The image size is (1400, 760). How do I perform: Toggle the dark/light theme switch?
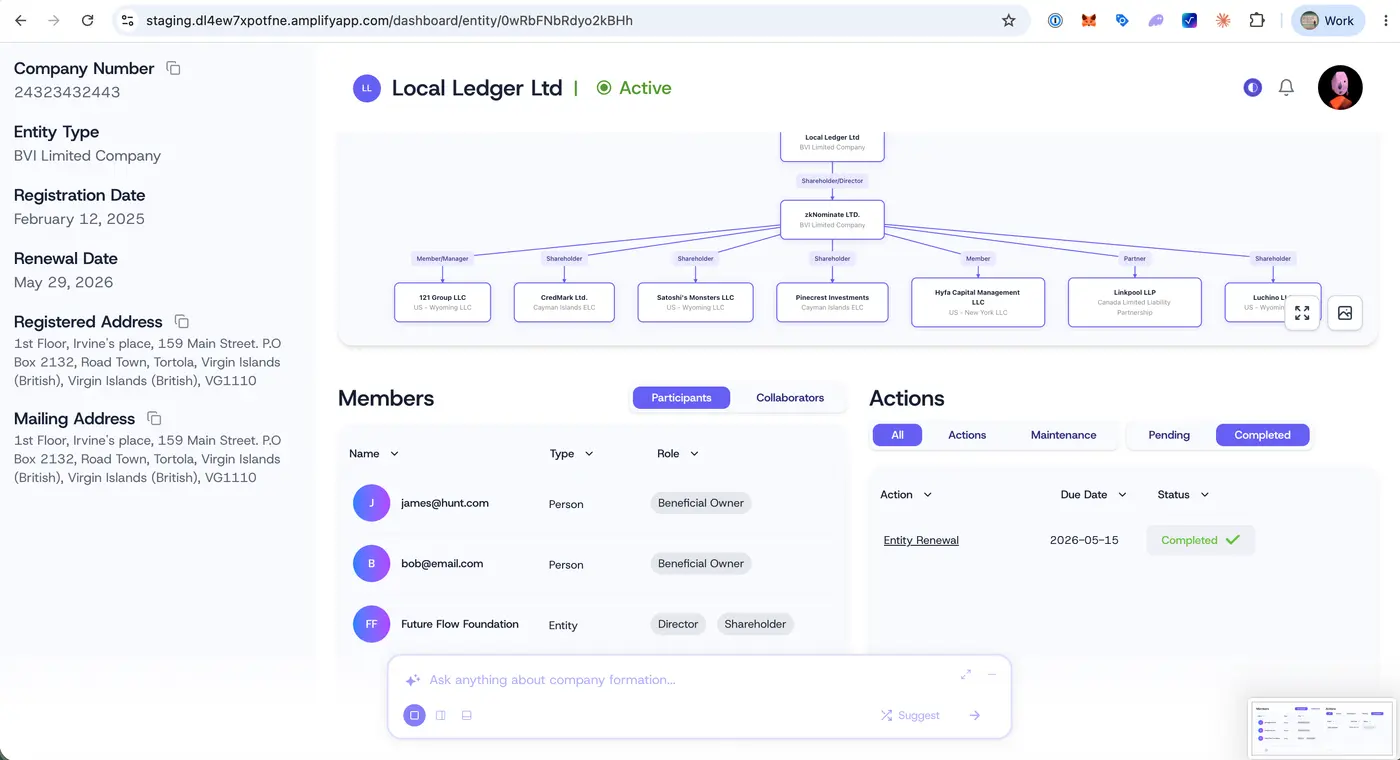[x=1252, y=88]
